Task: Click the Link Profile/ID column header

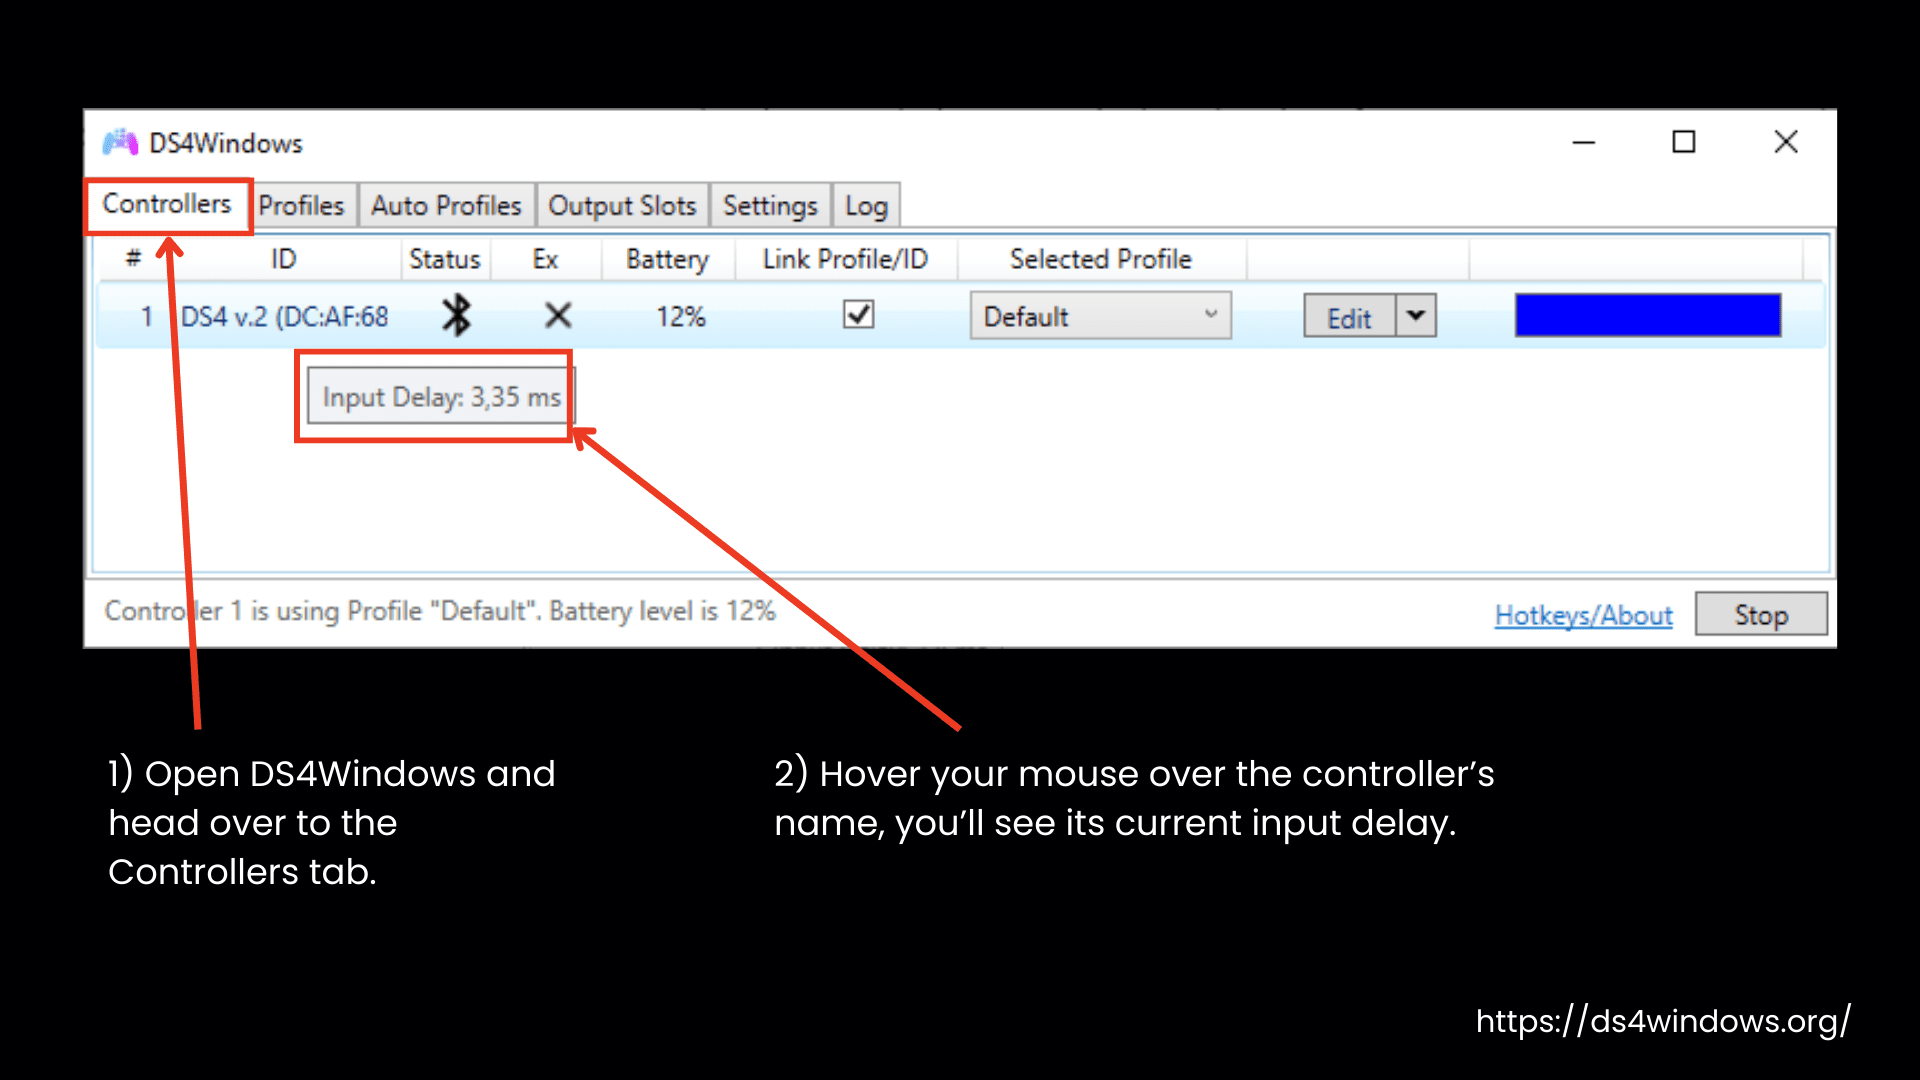Action: point(845,260)
